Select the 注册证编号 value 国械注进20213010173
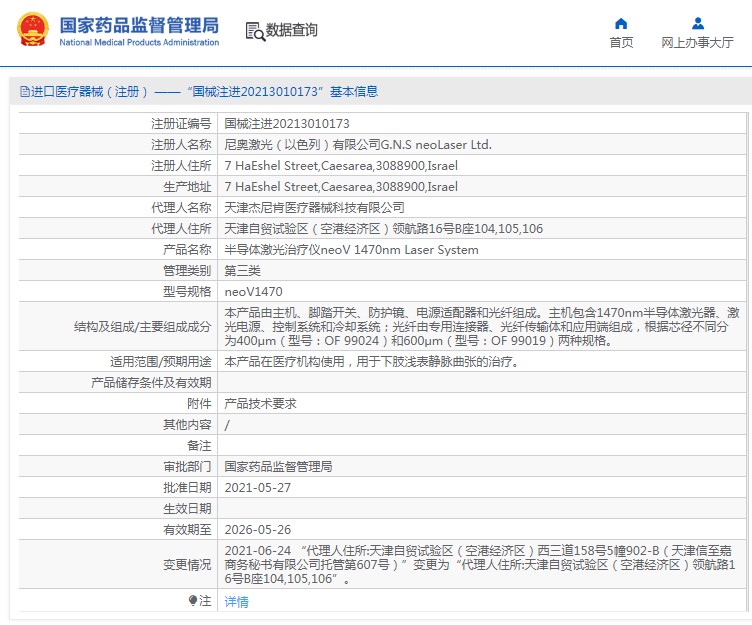The height and width of the screenshot is (625, 752). pos(287,124)
